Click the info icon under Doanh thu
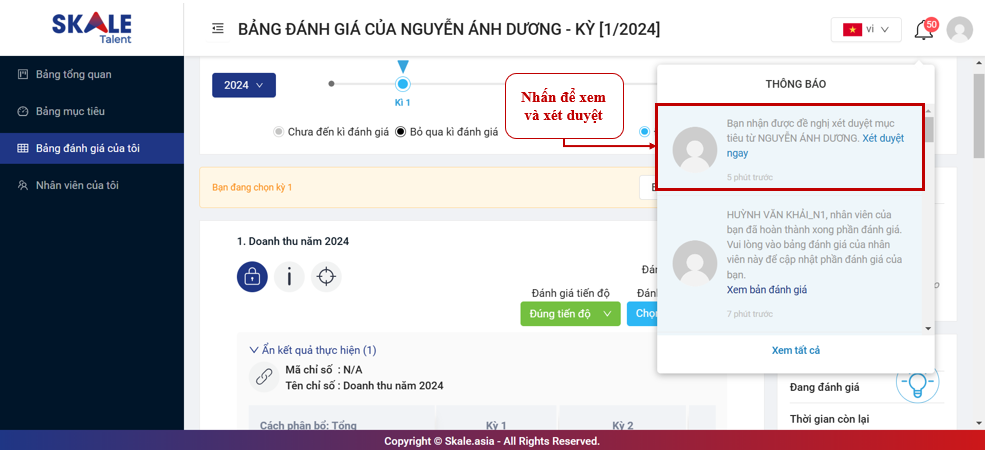Viewport: 985px width, 450px height. [289, 277]
